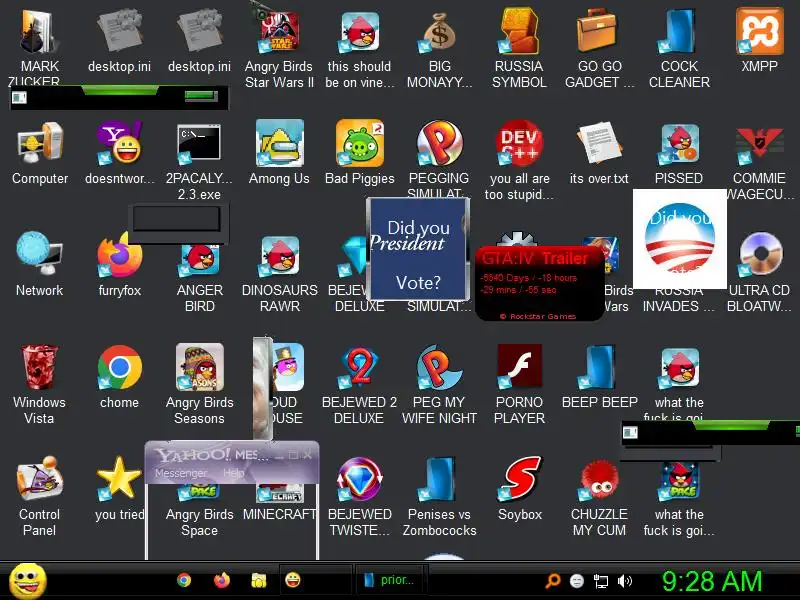This screenshot has height=600, width=800.
Task: Click the Obama logo gadget
Action: click(680, 239)
